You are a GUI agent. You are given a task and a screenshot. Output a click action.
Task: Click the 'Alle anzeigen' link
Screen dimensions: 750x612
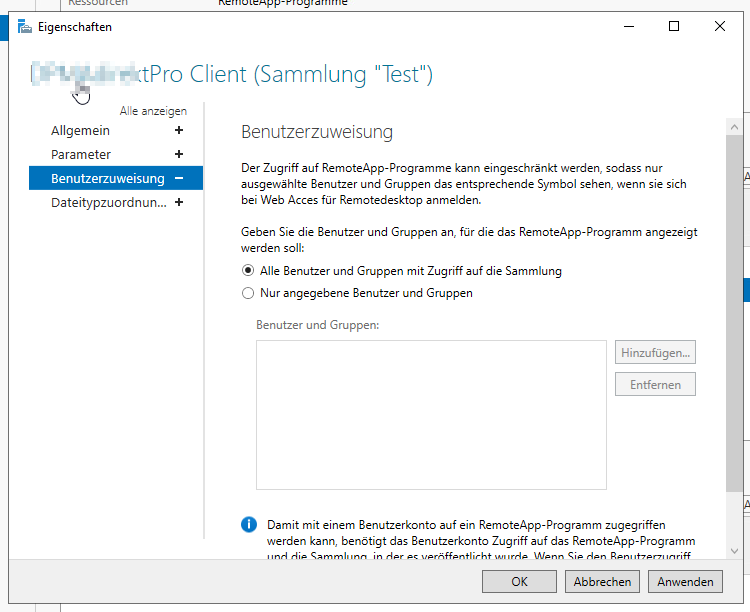pos(153,111)
